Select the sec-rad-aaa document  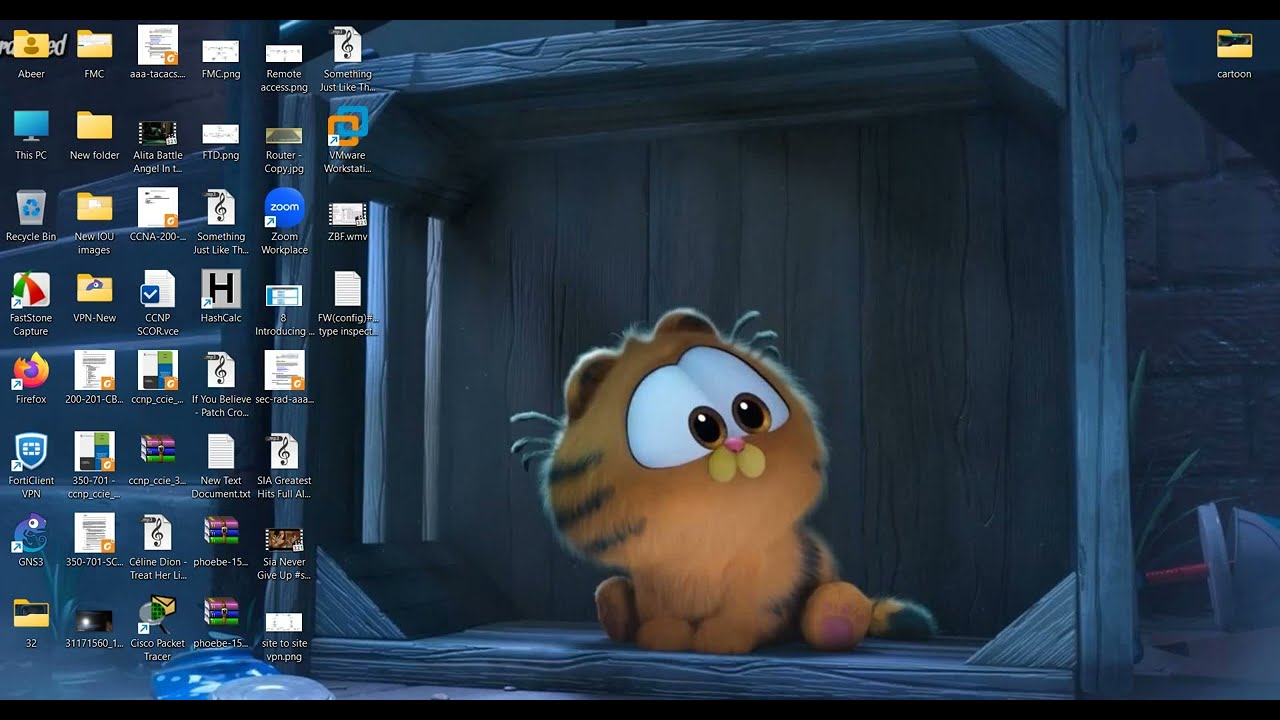click(284, 378)
